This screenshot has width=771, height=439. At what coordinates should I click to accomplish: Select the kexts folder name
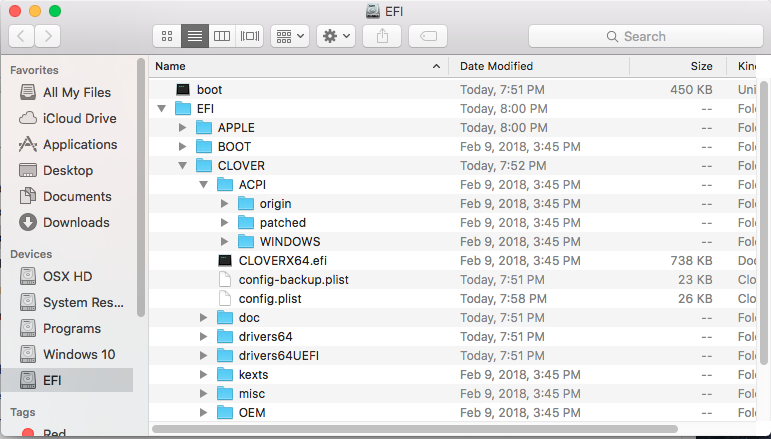[x=253, y=375]
